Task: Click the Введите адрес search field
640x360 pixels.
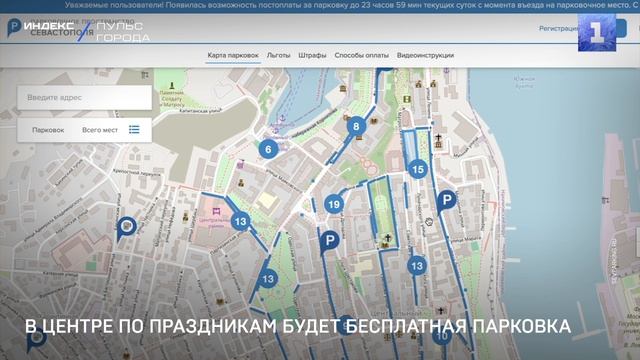Action: 84,98
